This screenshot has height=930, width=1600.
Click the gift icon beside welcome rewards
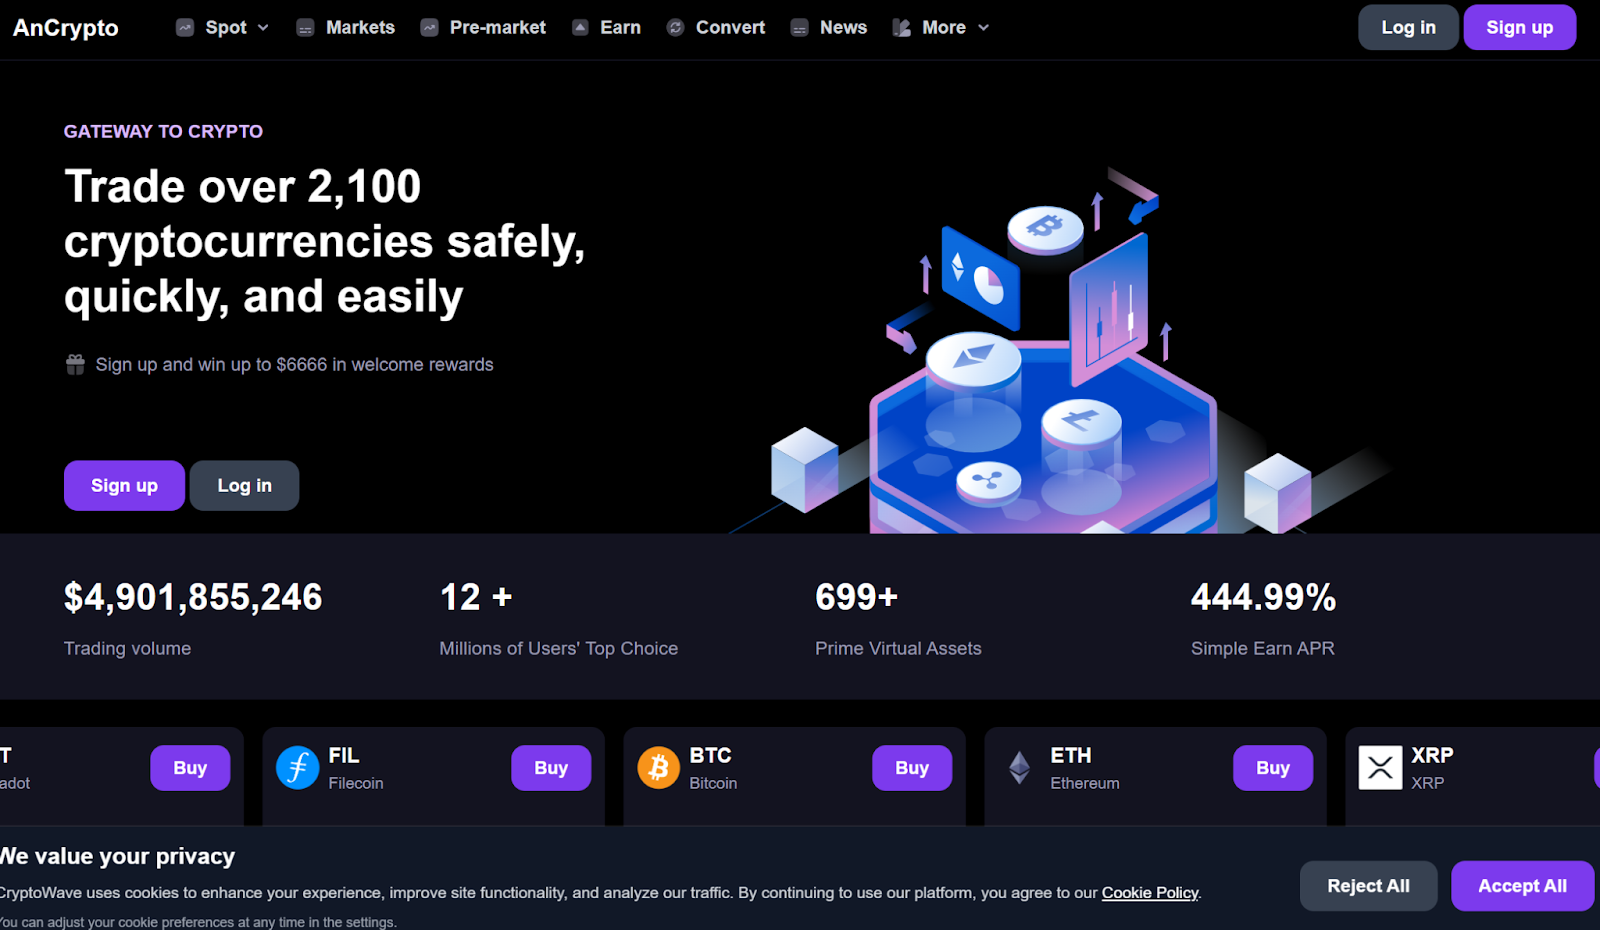click(75, 365)
